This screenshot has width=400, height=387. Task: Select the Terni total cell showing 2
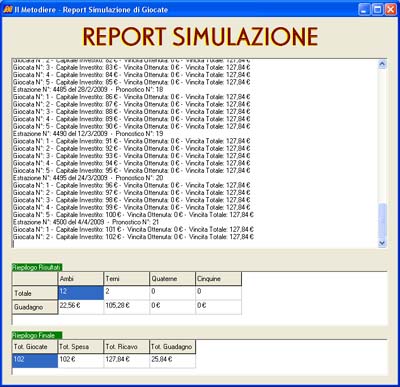pos(127,293)
